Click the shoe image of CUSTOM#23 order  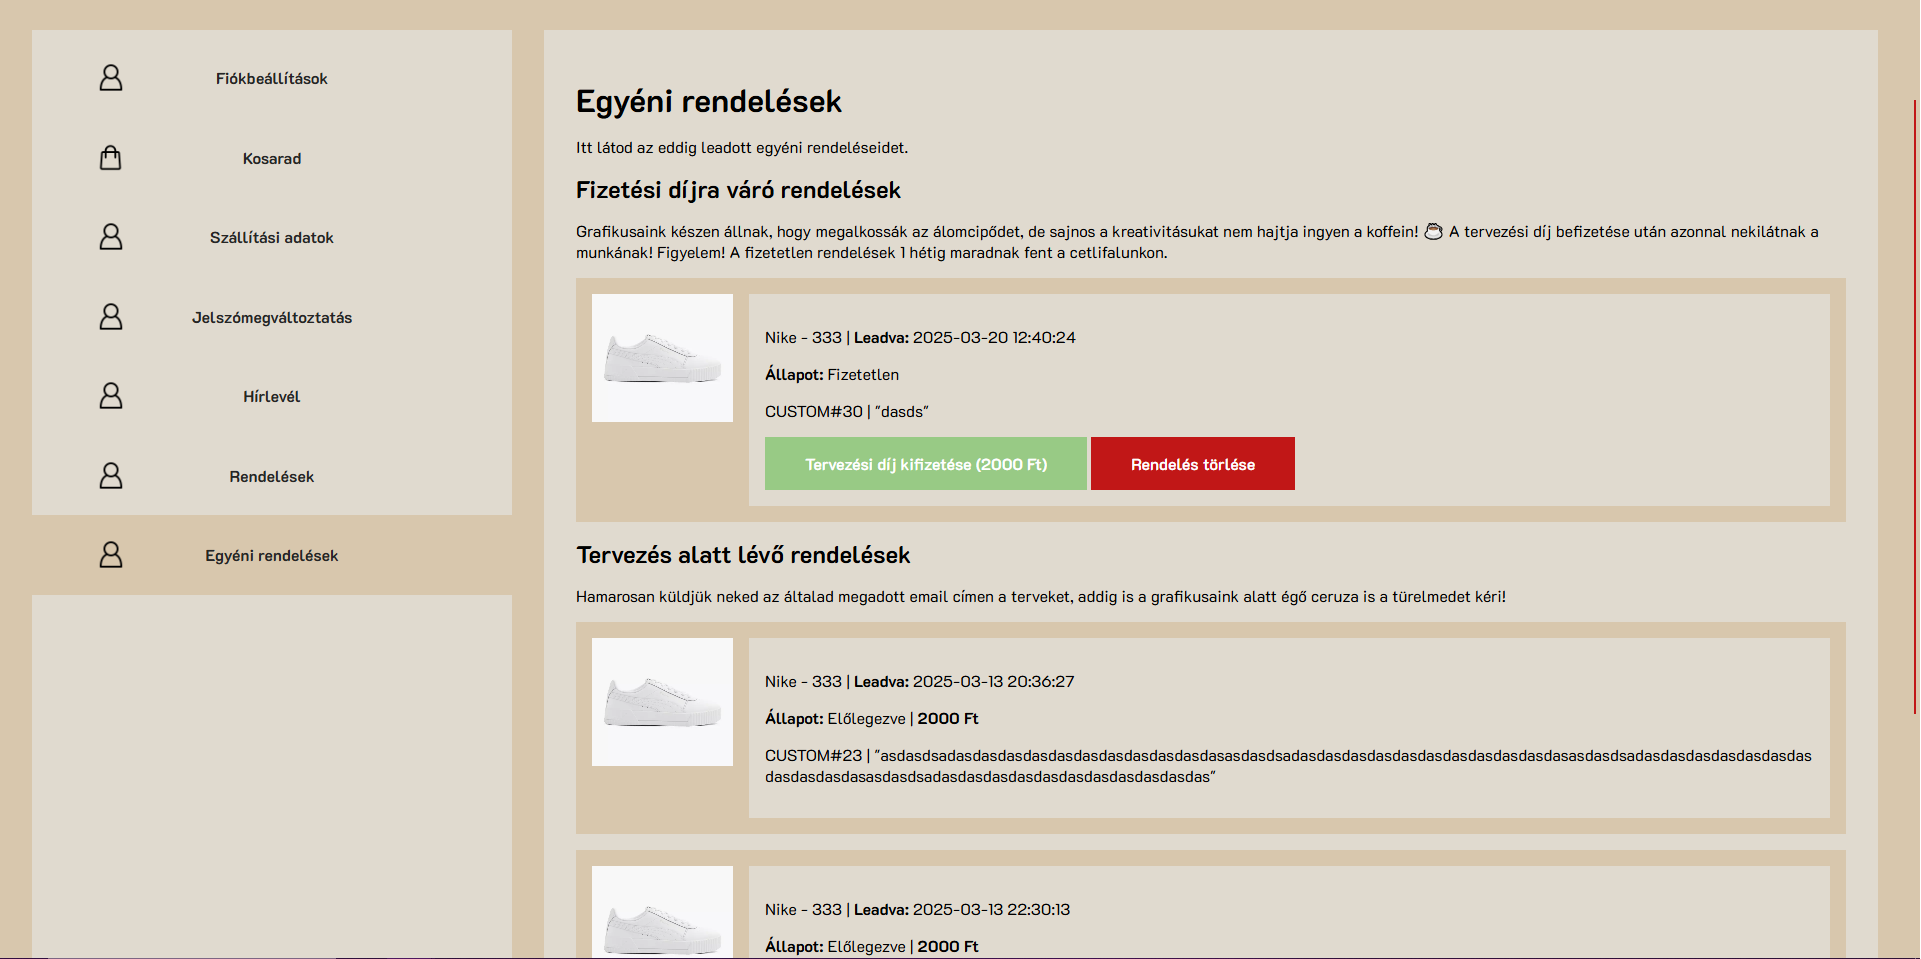click(x=662, y=702)
